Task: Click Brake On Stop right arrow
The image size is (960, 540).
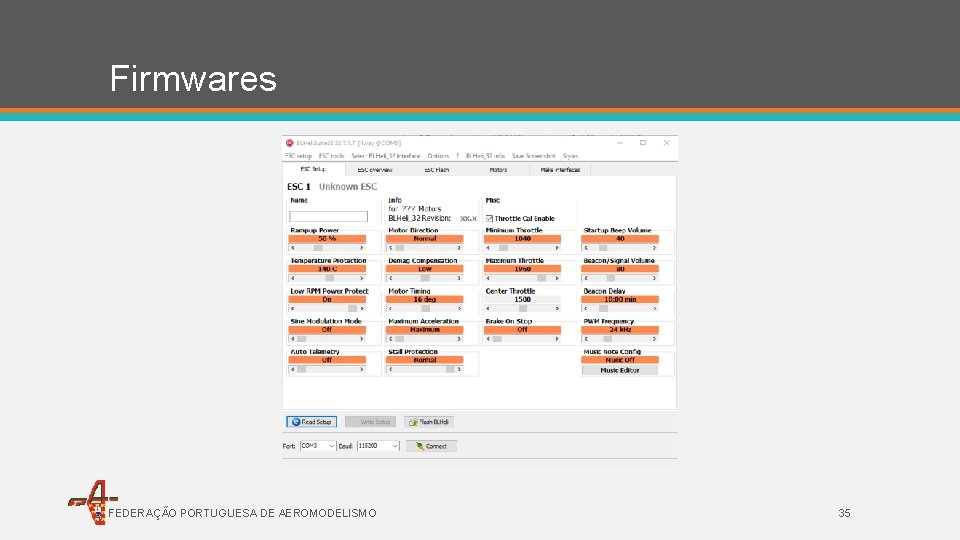Action: click(x=557, y=339)
